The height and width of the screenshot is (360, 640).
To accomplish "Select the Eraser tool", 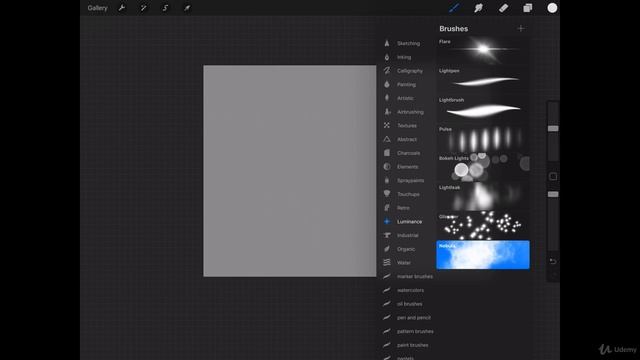I will (x=503, y=8).
